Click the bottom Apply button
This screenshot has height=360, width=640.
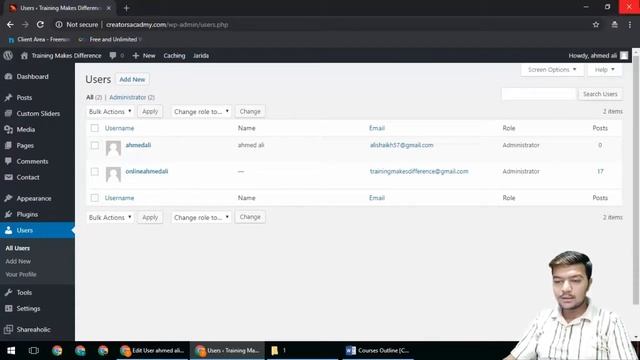pyautogui.click(x=150, y=217)
